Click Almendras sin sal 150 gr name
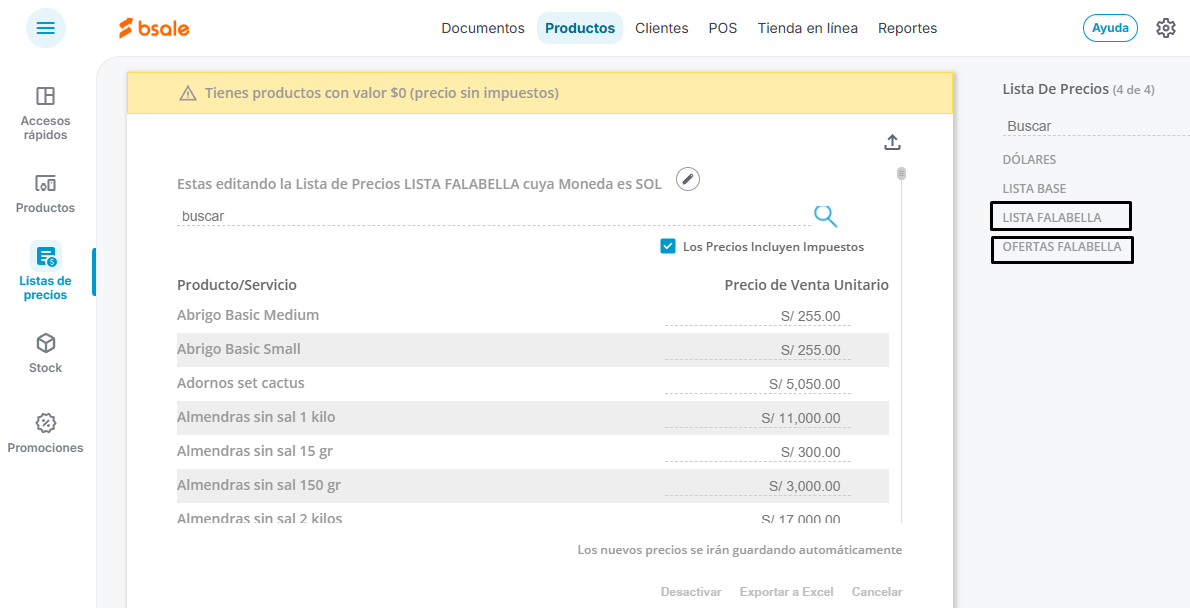 [x=258, y=485]
